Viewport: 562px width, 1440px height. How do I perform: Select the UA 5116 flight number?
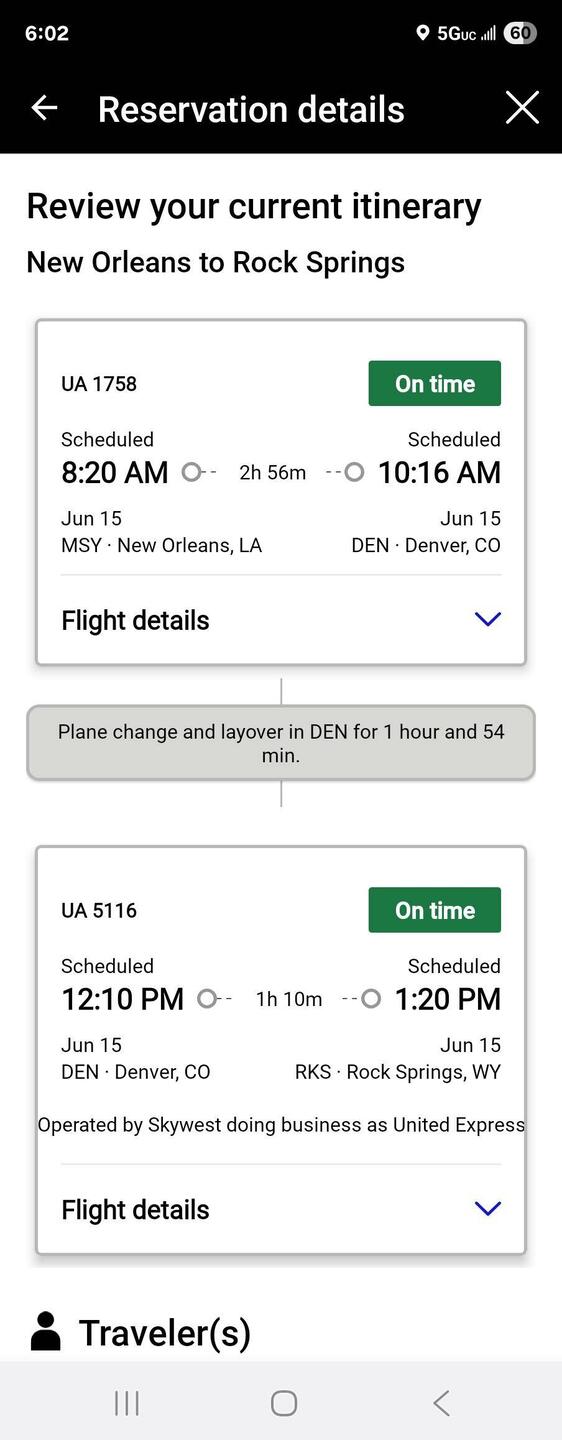click(99, 910)
